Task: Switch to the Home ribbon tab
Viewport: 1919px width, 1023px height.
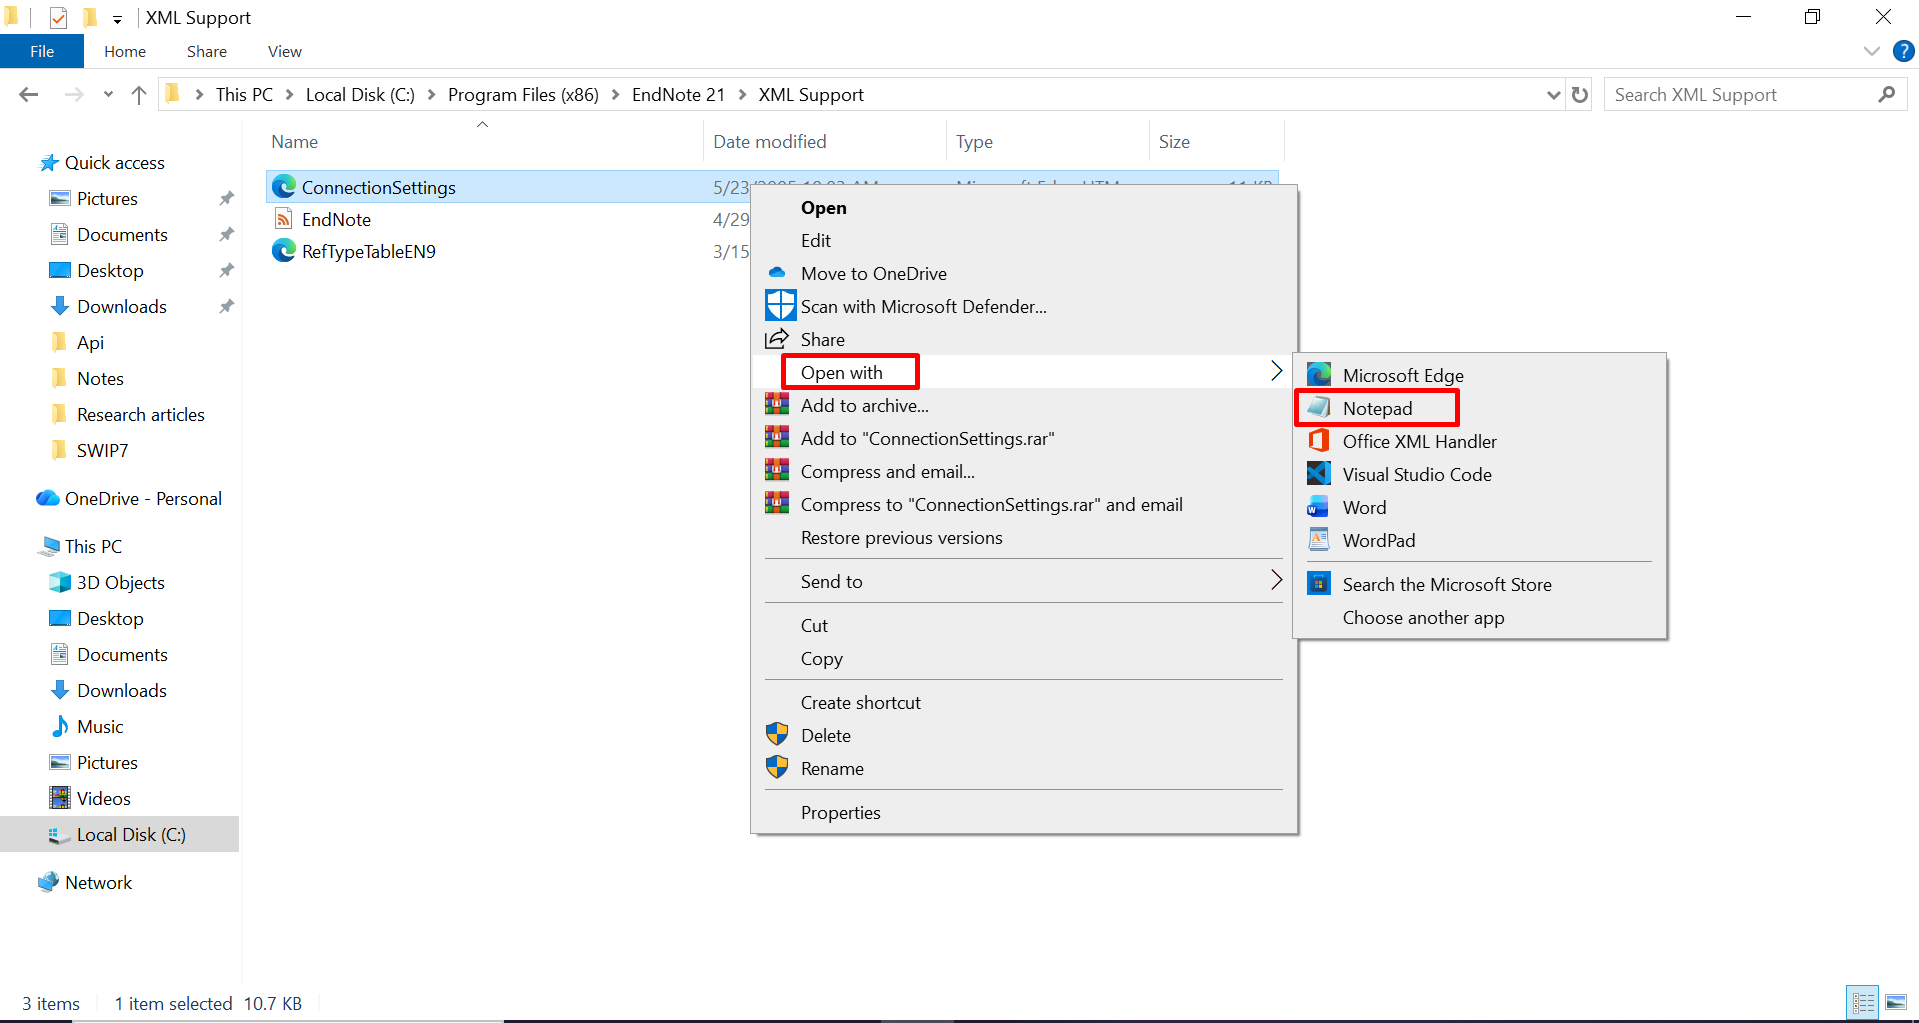Action: [125, 51]
